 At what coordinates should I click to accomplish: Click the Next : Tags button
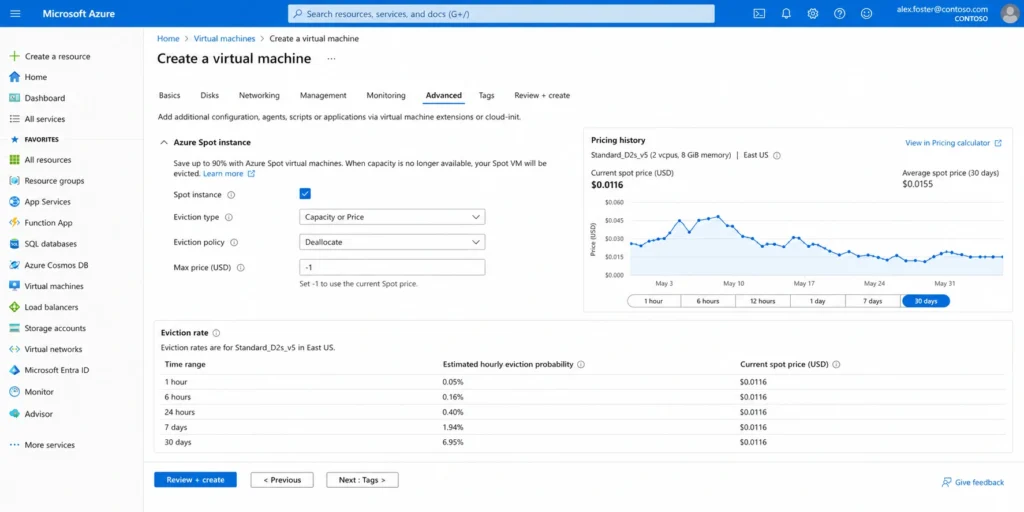click(x=362, y=480)
